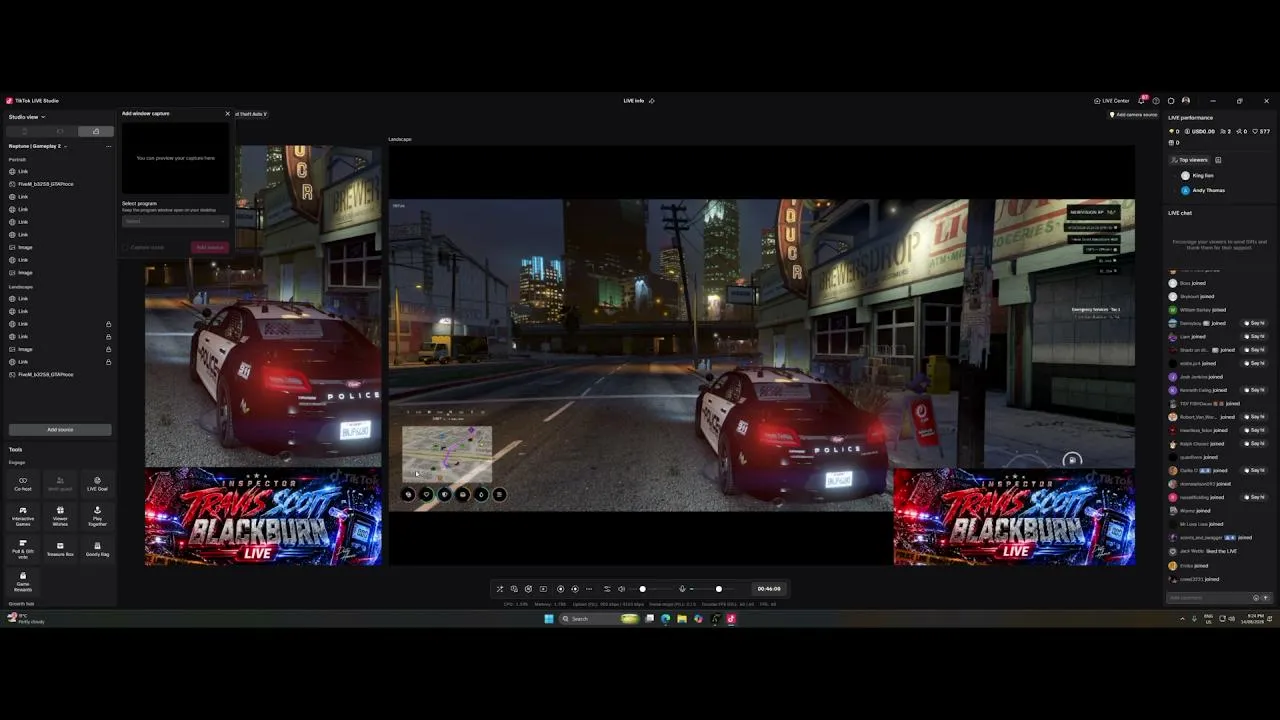Click the record circle icon in control bar
The width and height of the screenshot is (1280, 720).
tap(560, 589)
